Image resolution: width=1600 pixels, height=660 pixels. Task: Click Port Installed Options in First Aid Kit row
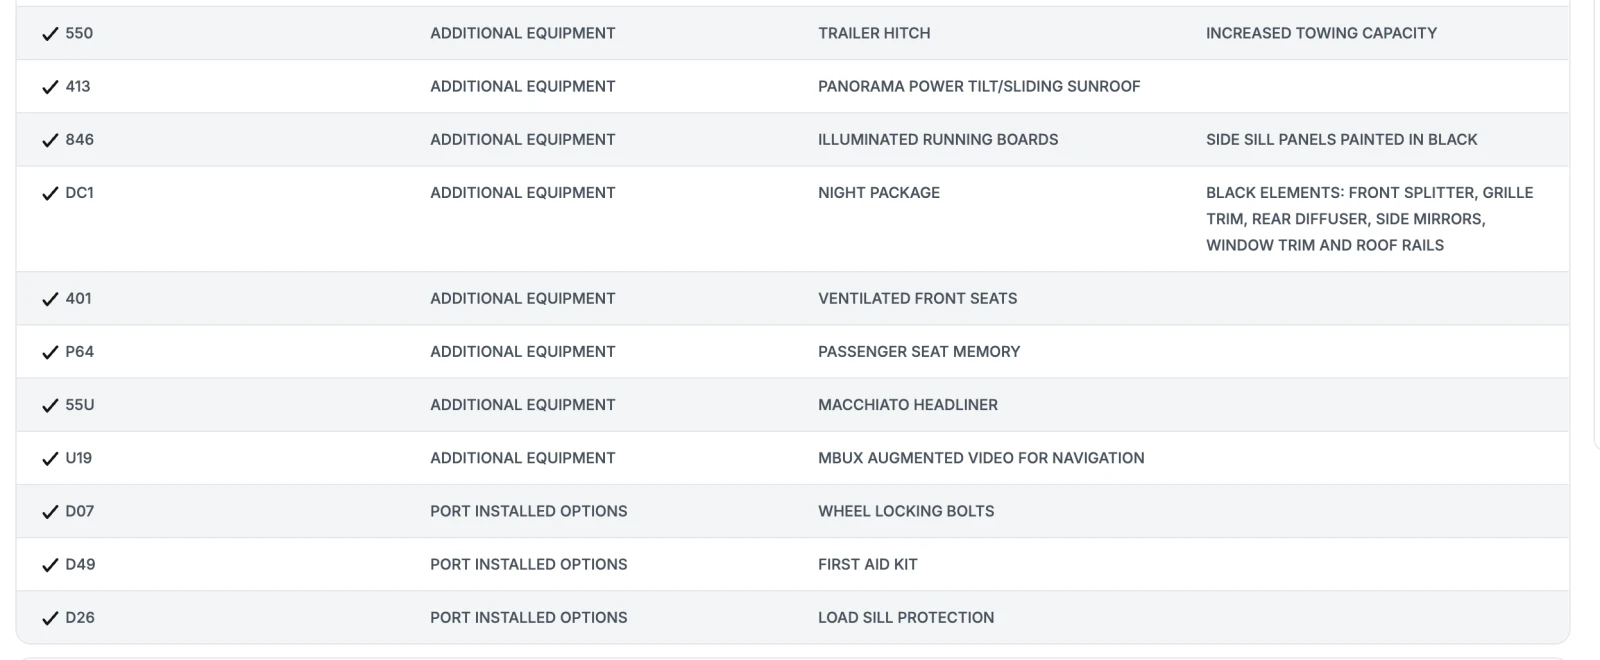pyautogui.click(x=528, y=564)
